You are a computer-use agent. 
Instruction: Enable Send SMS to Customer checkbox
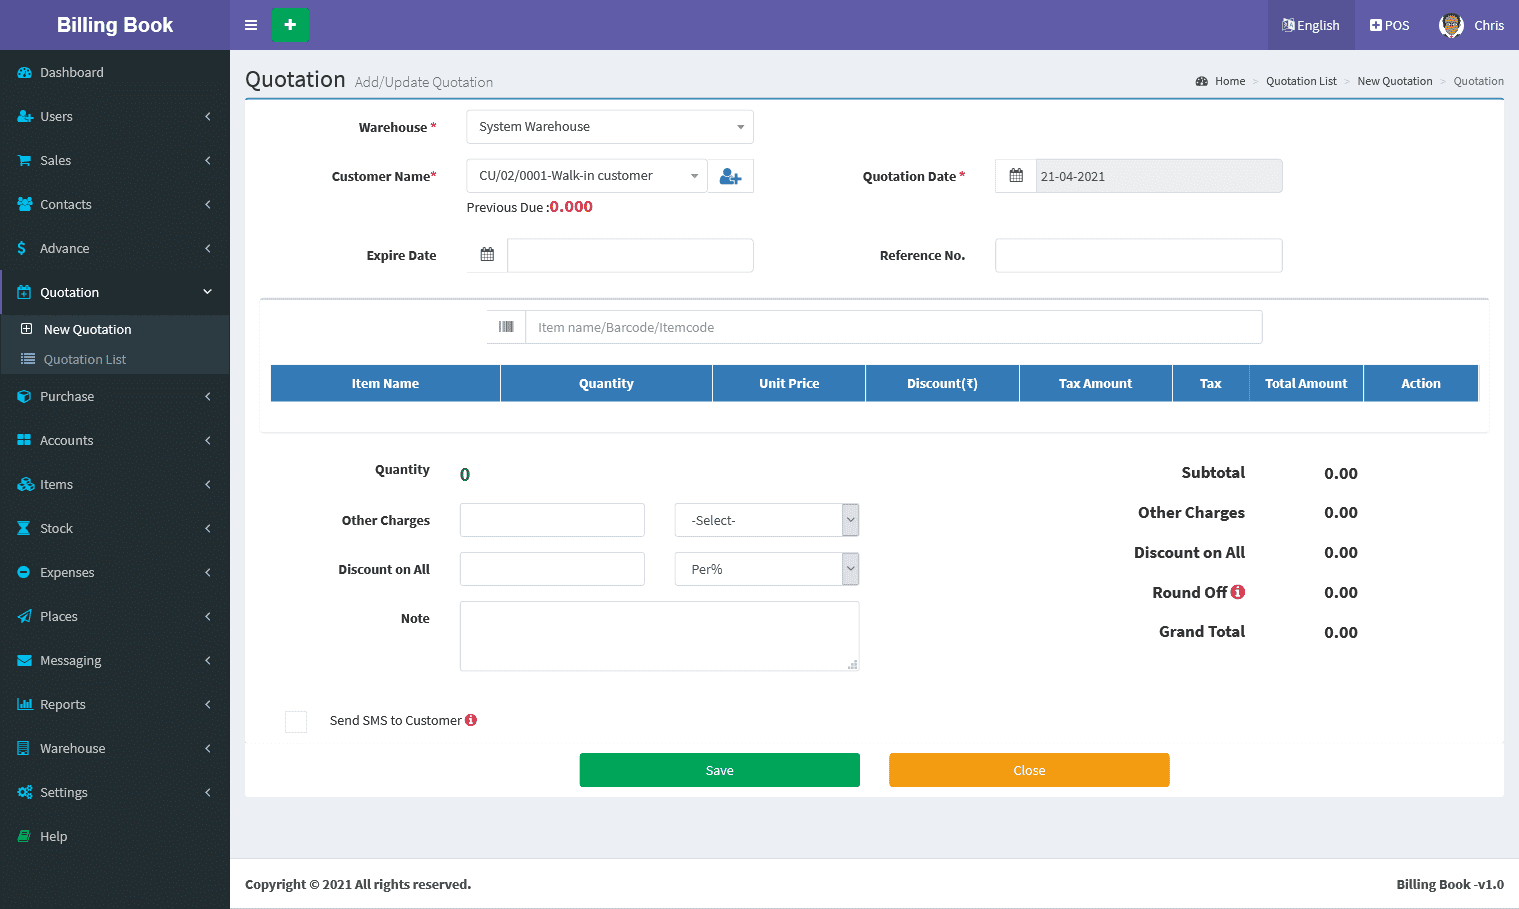coord(296,722)
